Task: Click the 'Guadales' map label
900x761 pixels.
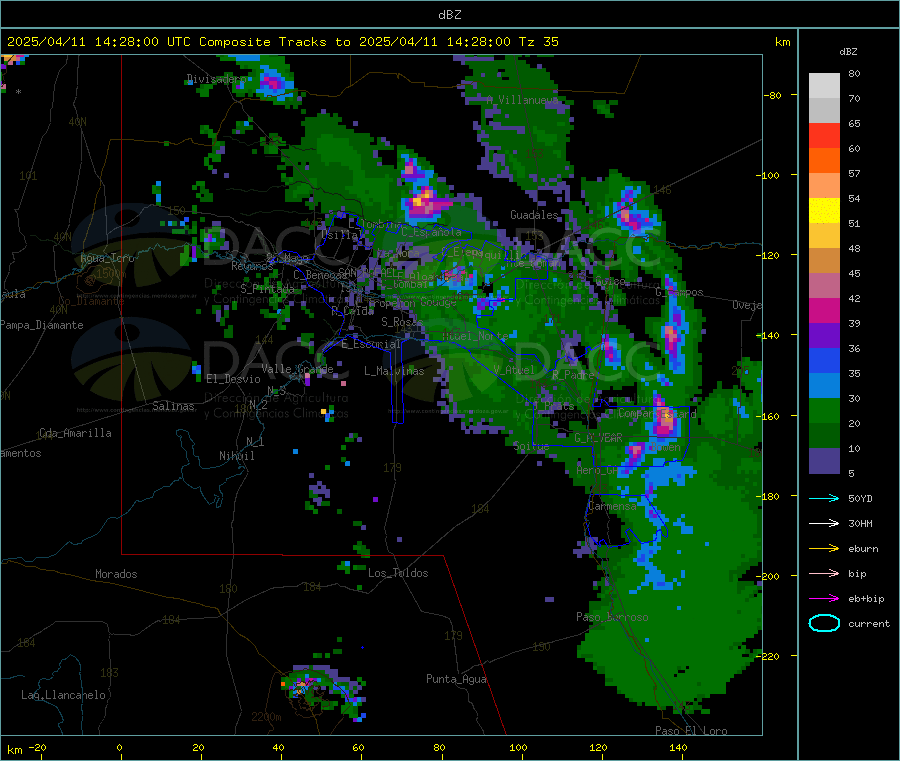Action: pos(534,215)
